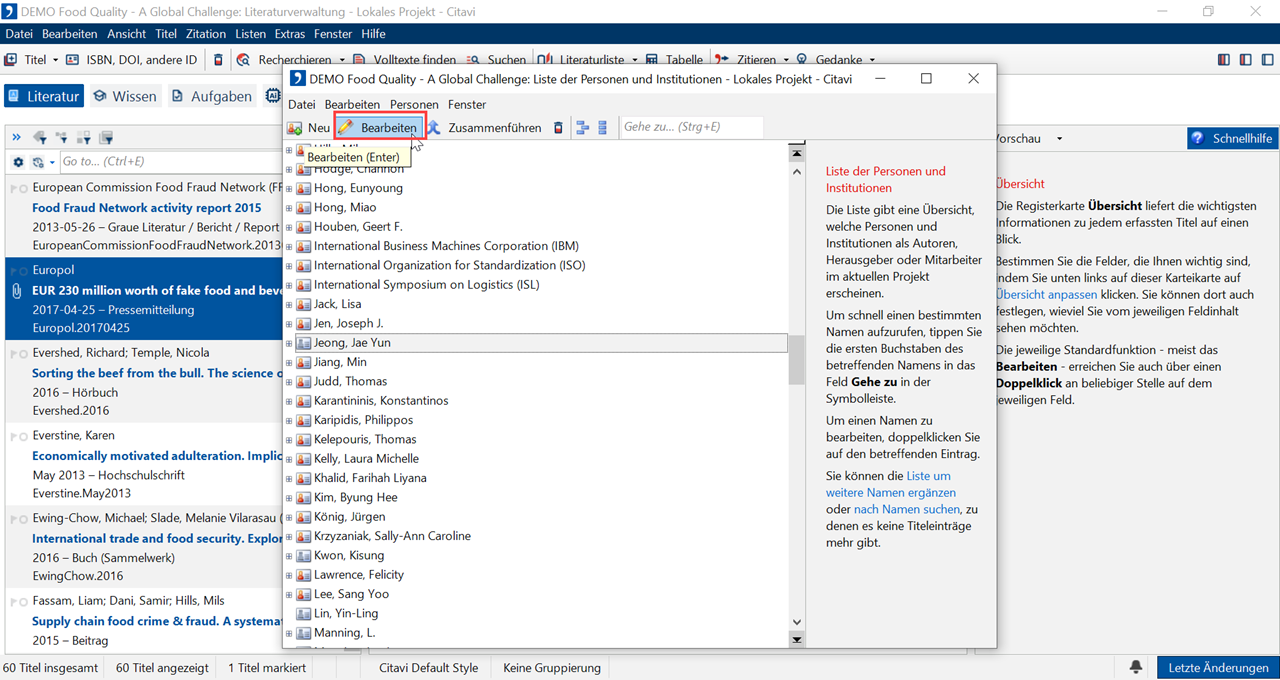Click the blue Schnellhilfe help button
The height and width of the screenshot is (680, 1280).
[1232, 138]
